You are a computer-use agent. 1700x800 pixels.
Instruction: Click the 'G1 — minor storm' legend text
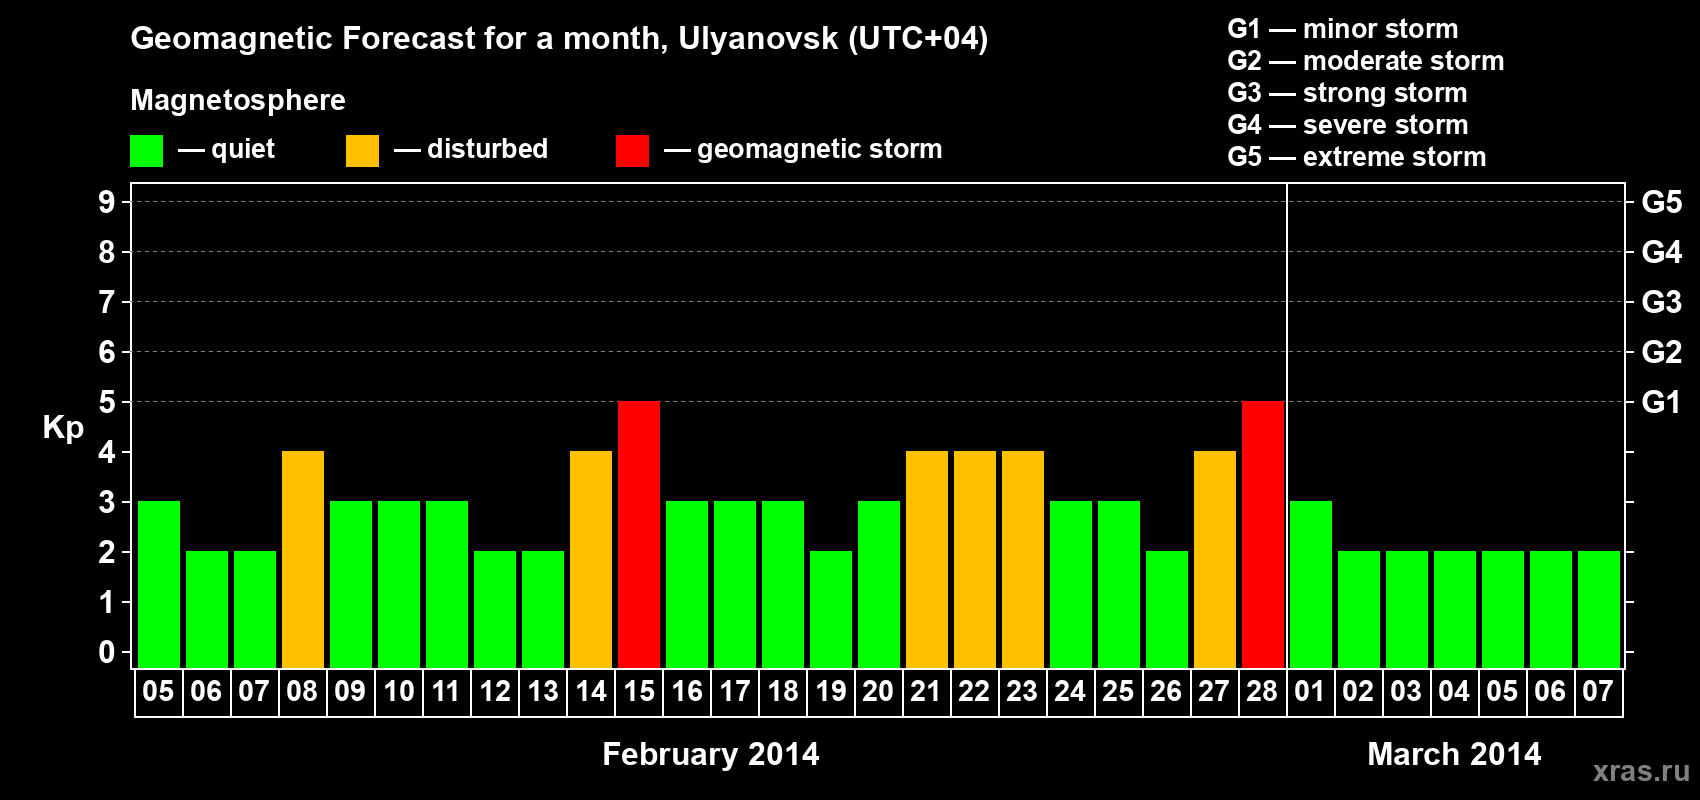click(1343, 29)
